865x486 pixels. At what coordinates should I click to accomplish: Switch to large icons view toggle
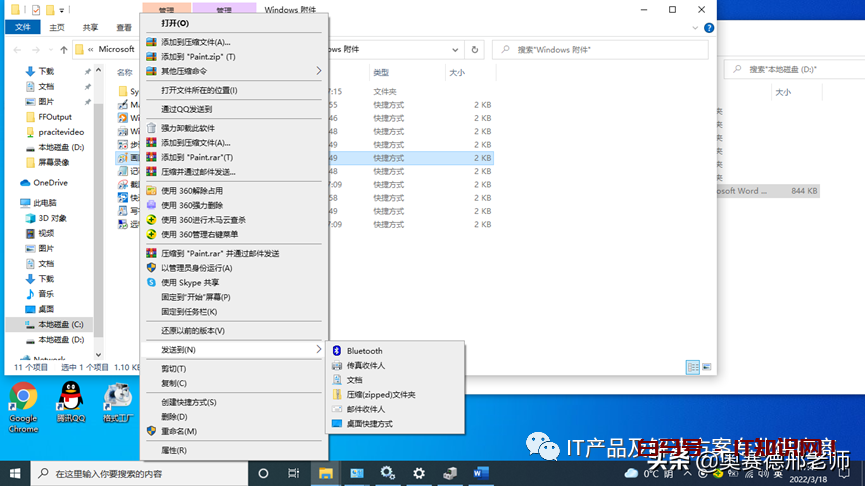707,367
